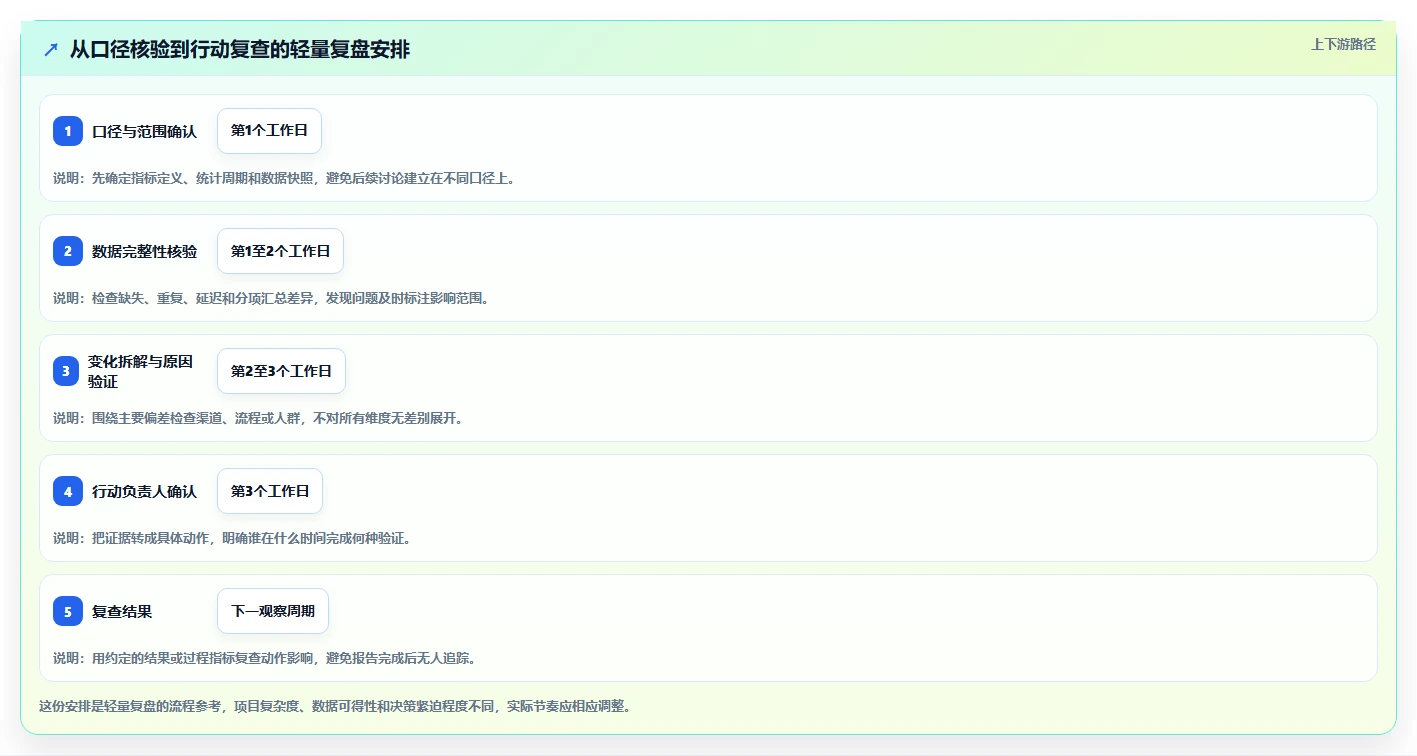Screen dimensions: 1417x756
Task: Click the 行动负责人确认 step title
Action: [x=144, y=491]
